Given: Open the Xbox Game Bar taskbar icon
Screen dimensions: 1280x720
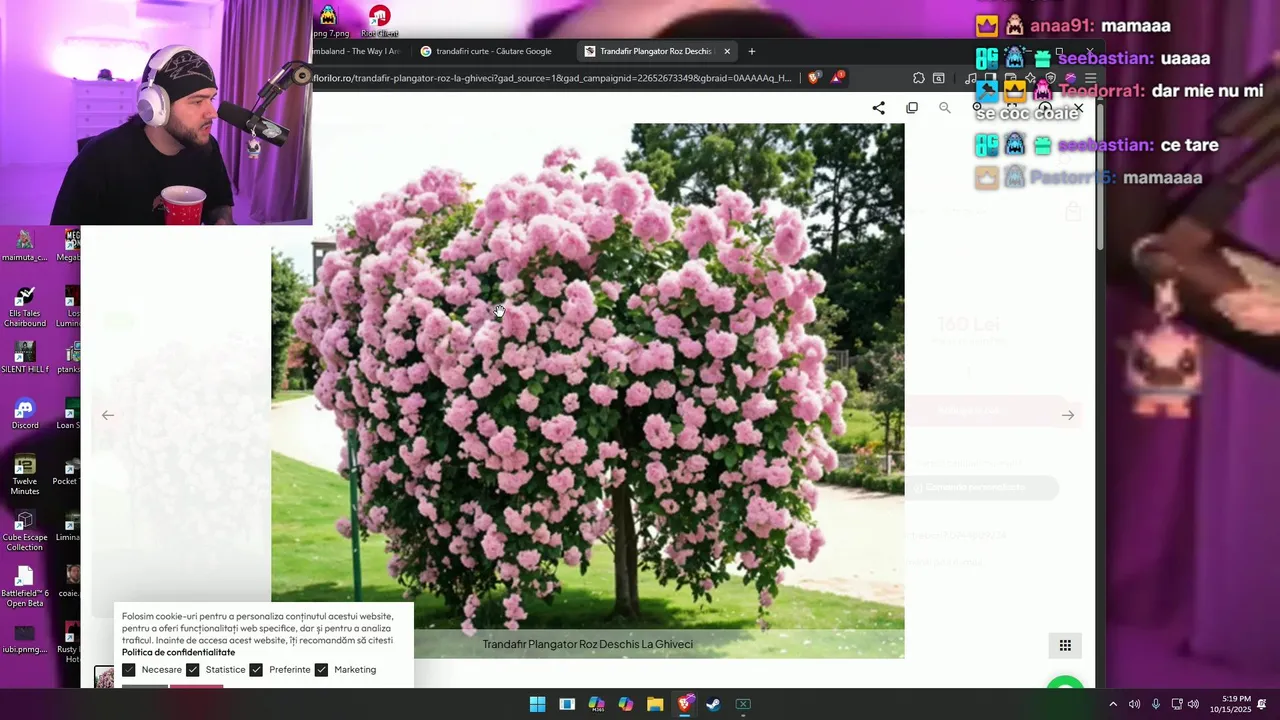Looking at the screenshot, I should click(743, 704).
